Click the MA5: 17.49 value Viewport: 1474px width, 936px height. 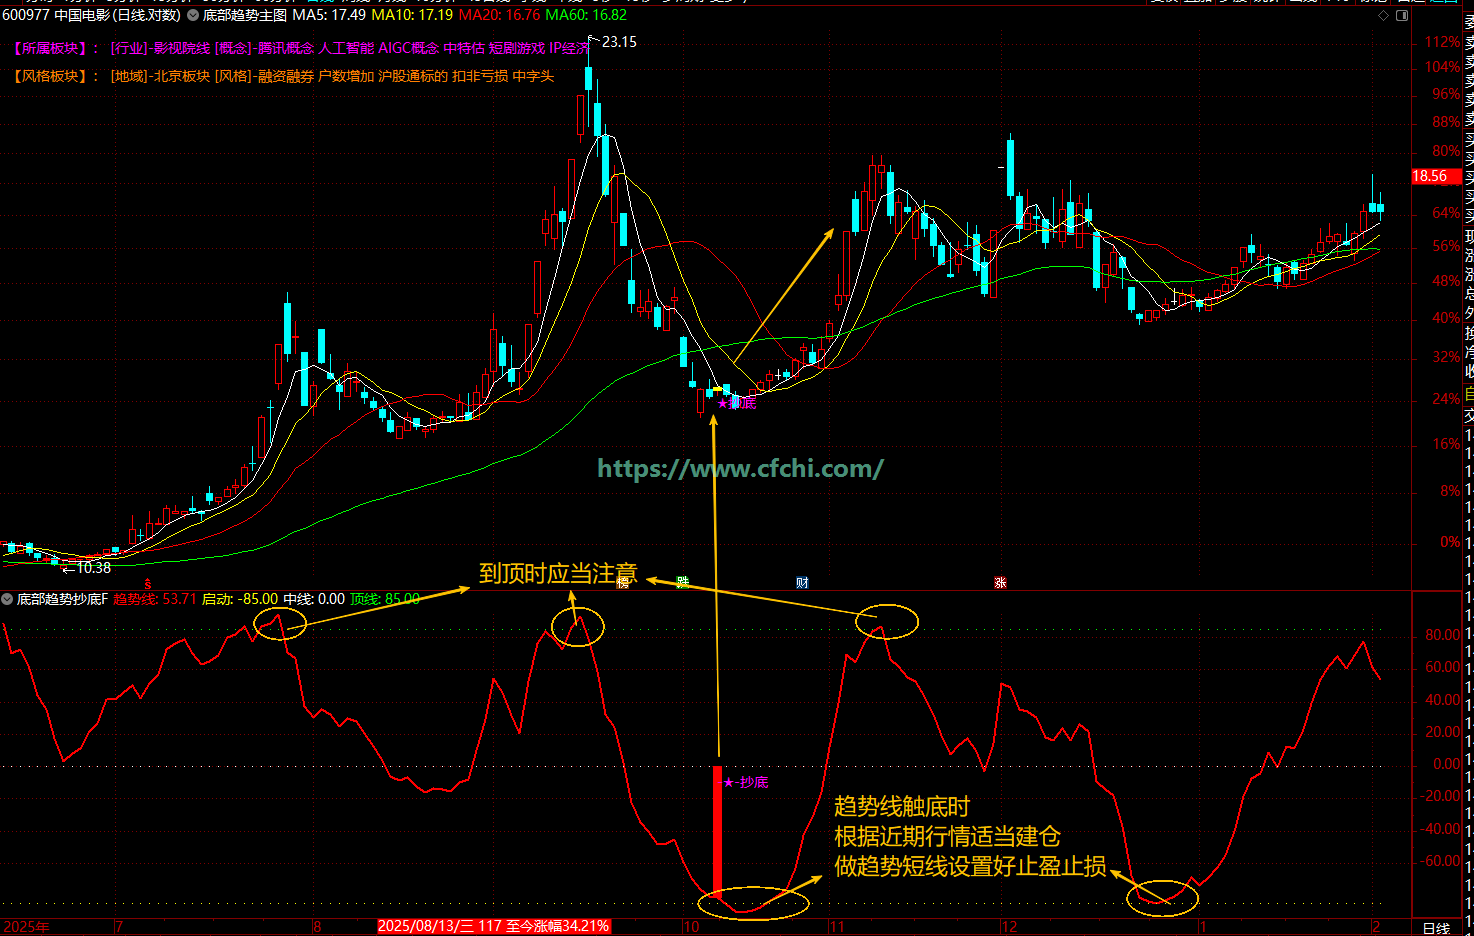point(329,15)
